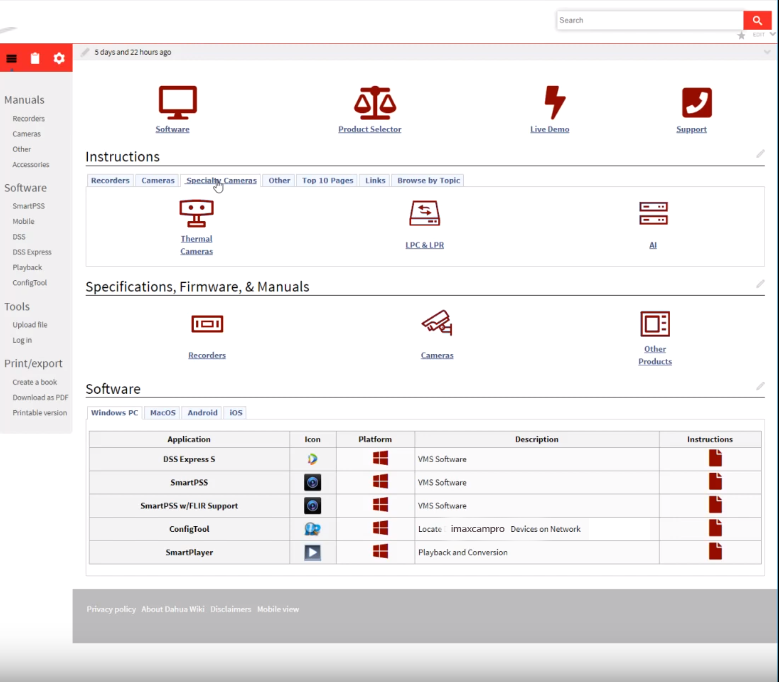Open the Links tab
Screen dimensions: 779x682
click(375, 180)
